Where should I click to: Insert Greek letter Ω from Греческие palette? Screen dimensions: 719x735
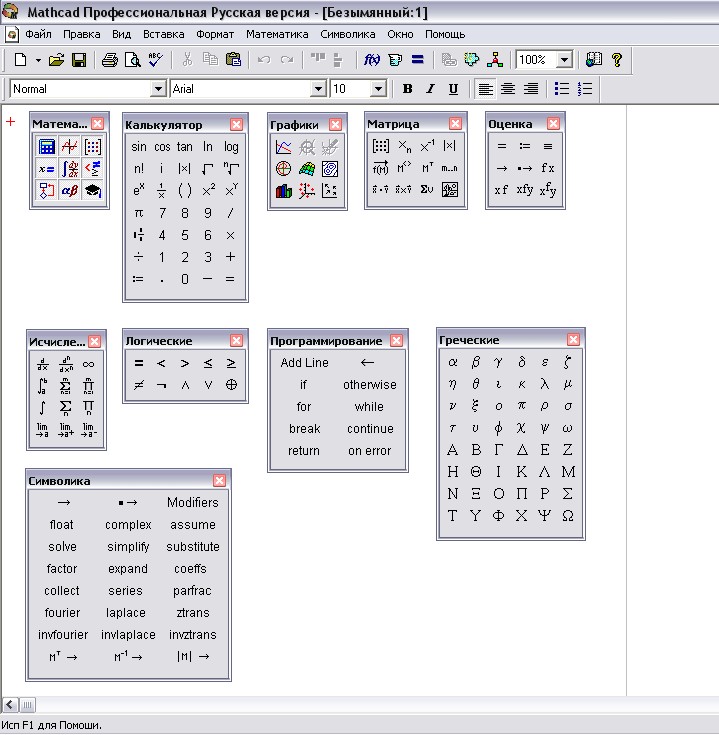click(x=568, y=516)
